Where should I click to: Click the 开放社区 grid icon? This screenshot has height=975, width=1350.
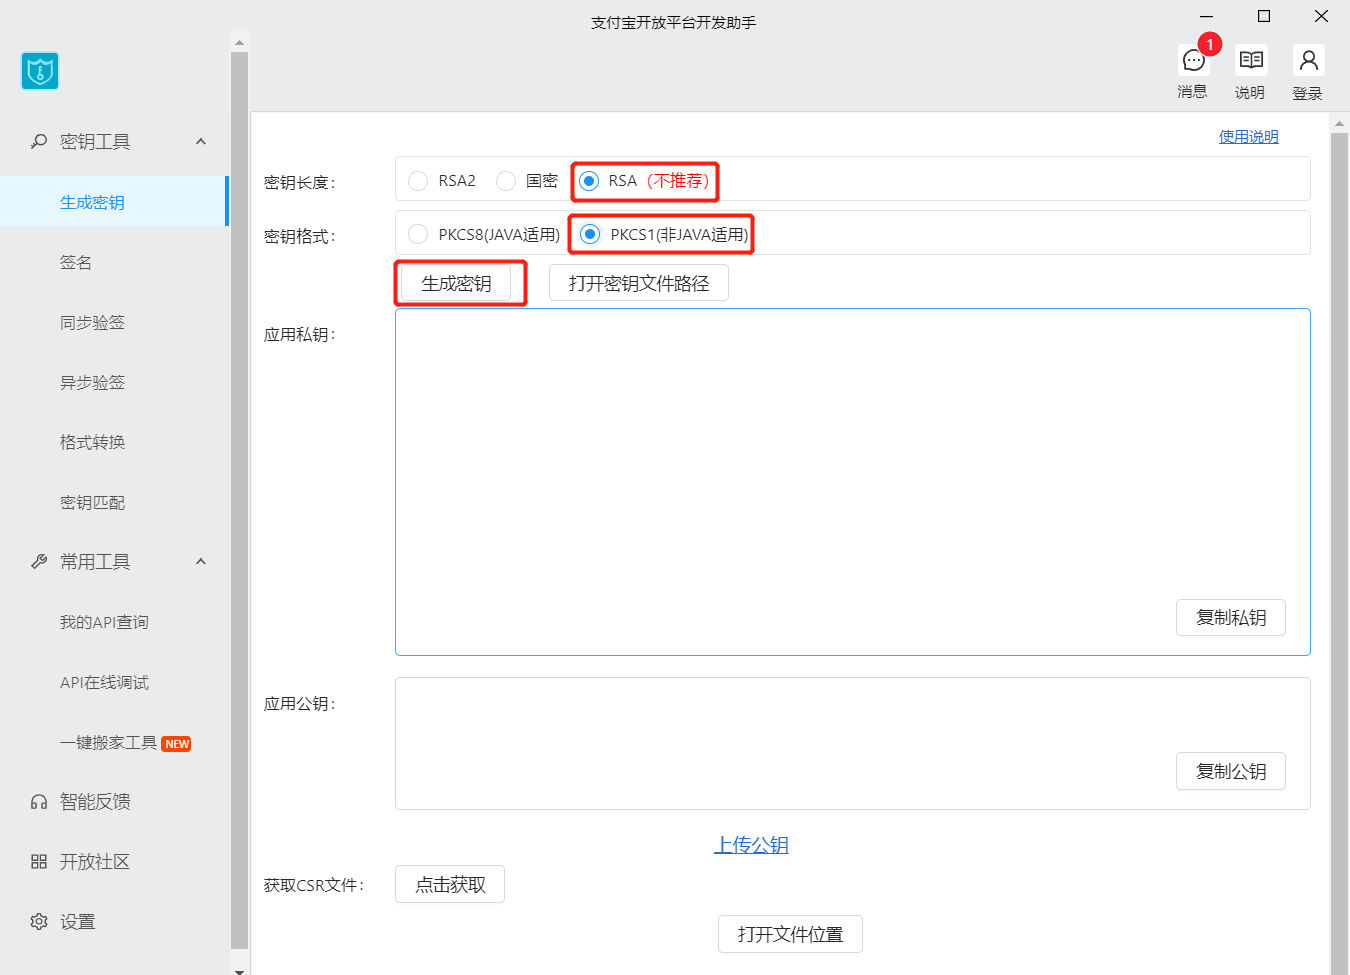[39, 862]
